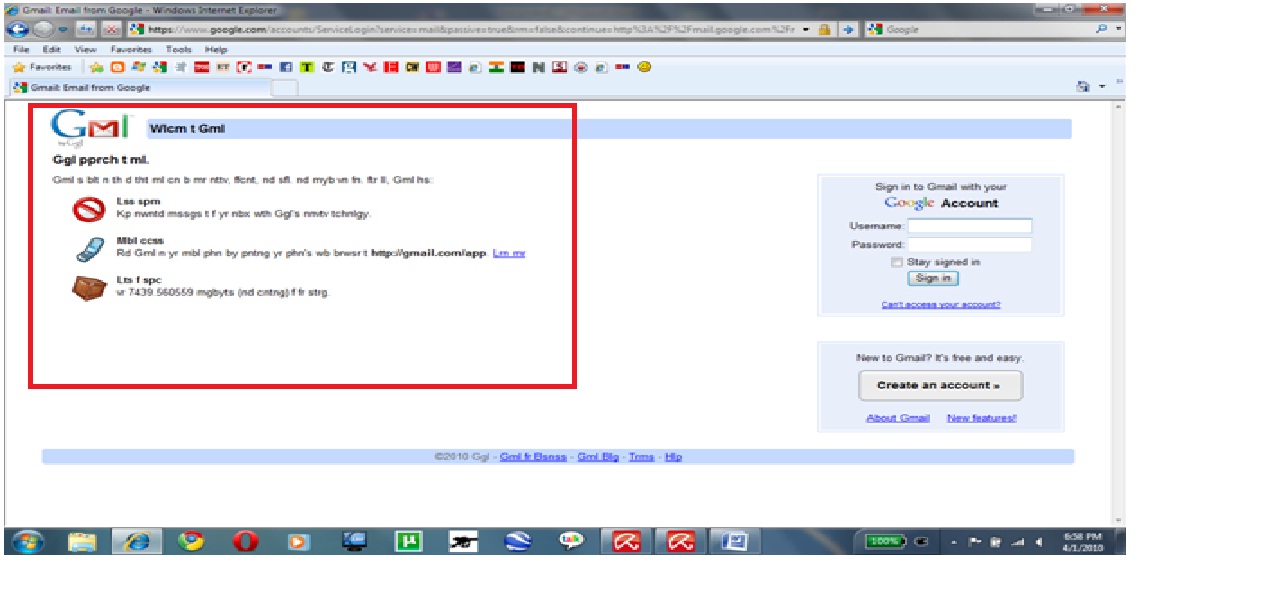The width and height of the screenshot is (1274, 592).
Task: Click the Sign in button
Action: tap(932, 278)
